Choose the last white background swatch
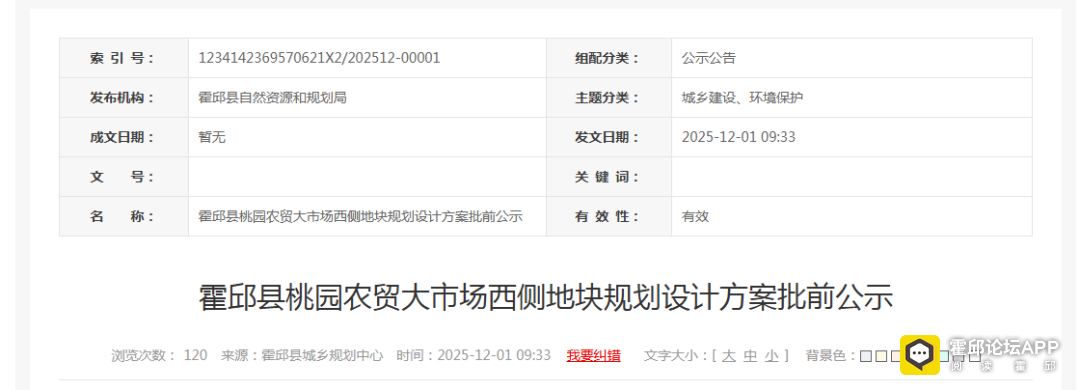Image resolution: width=1080 pixels, height=390 pixels. point(975,356)
